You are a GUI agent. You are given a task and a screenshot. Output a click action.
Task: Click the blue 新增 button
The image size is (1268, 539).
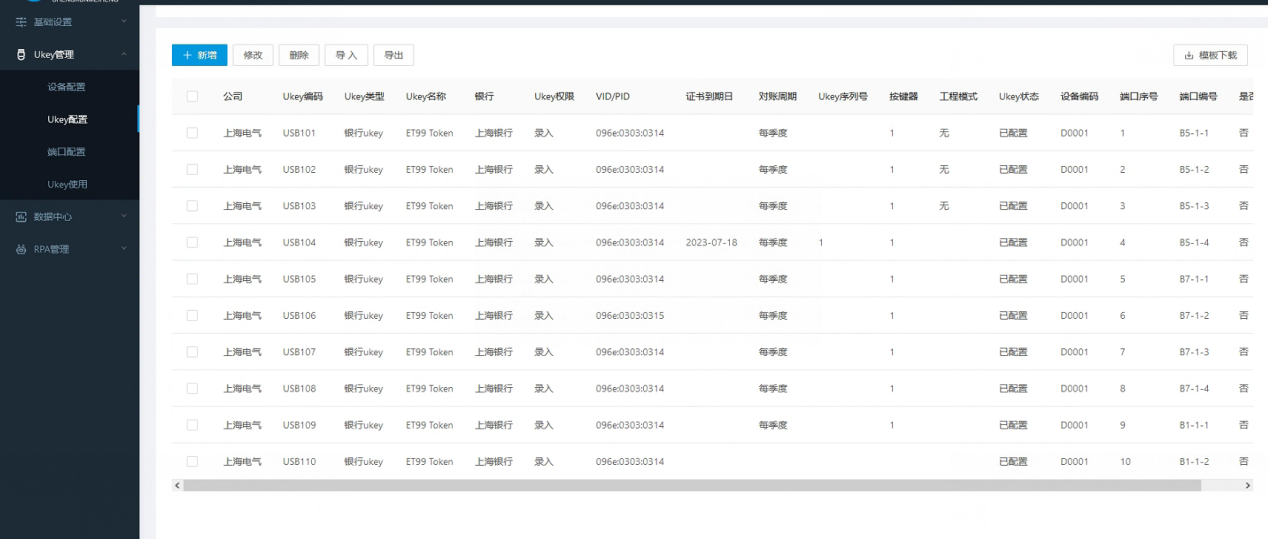199,55
